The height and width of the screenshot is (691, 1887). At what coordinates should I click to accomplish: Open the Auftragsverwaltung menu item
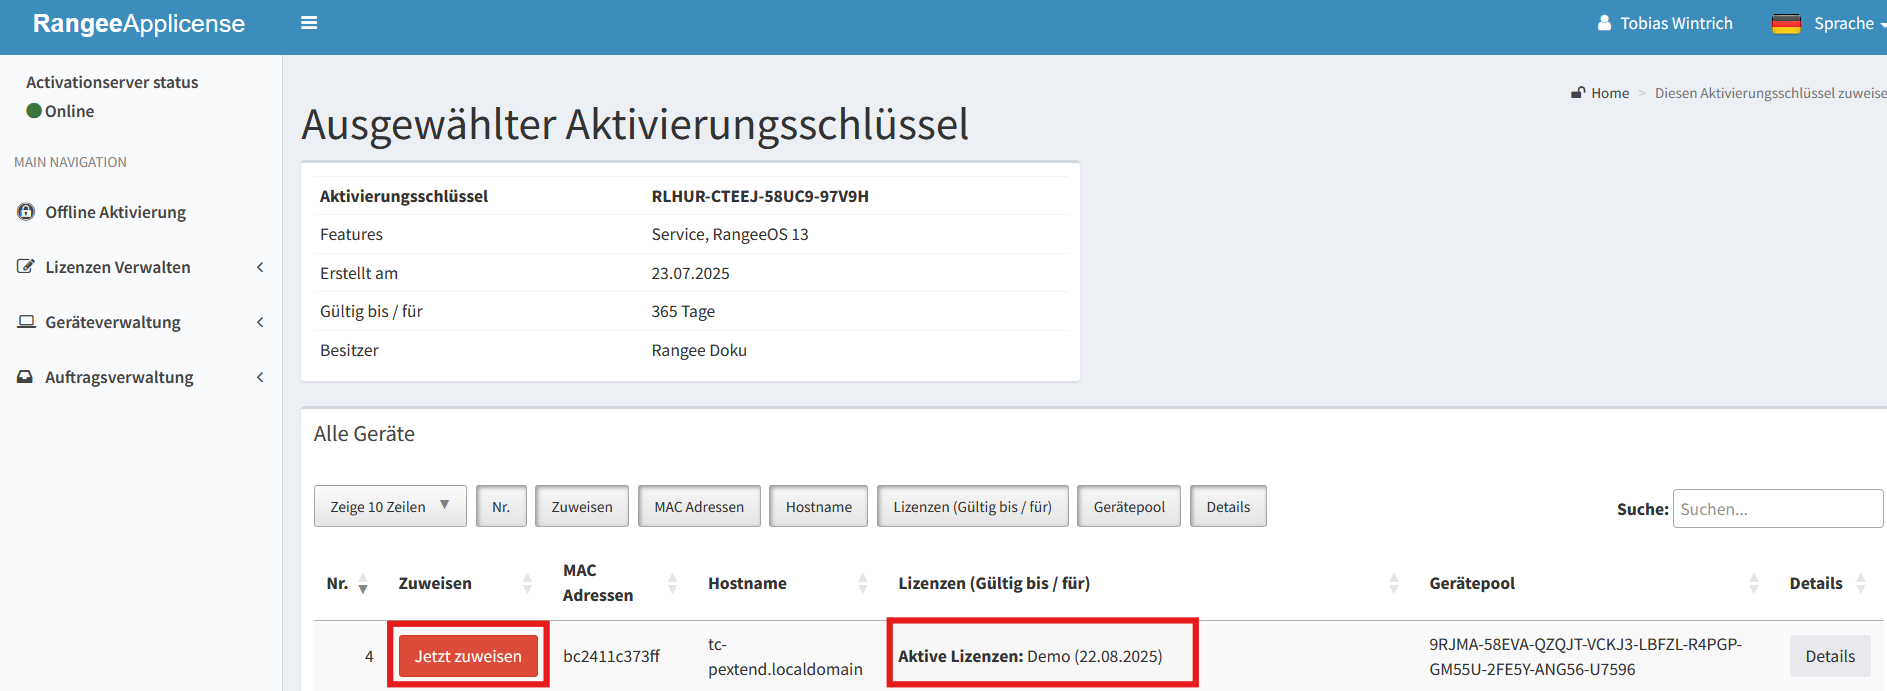coord(119,377)
